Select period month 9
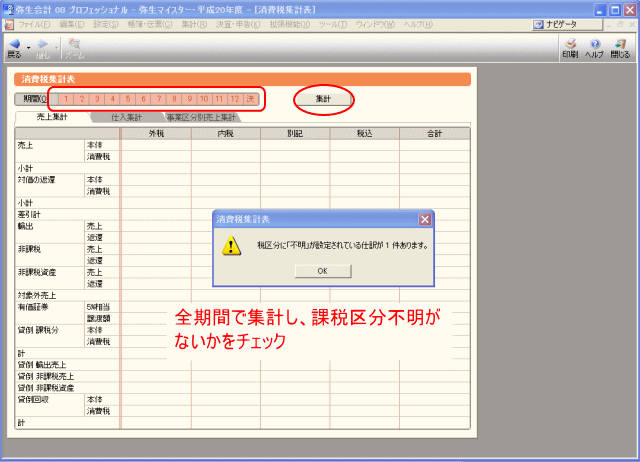 [x=189, y=99]
